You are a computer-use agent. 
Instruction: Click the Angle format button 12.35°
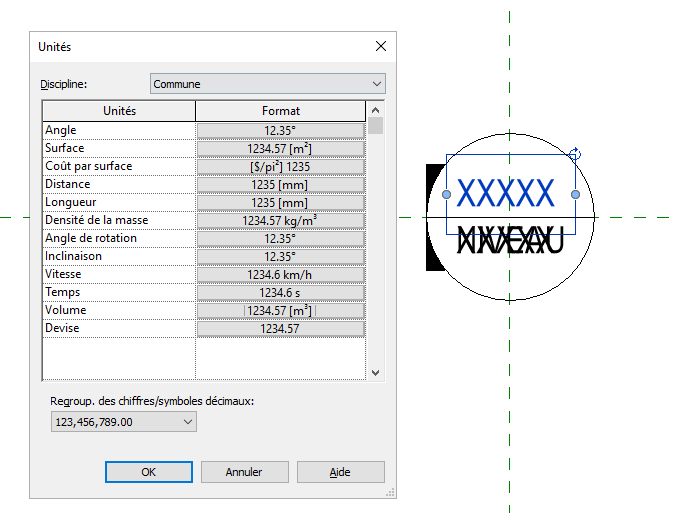281,131
